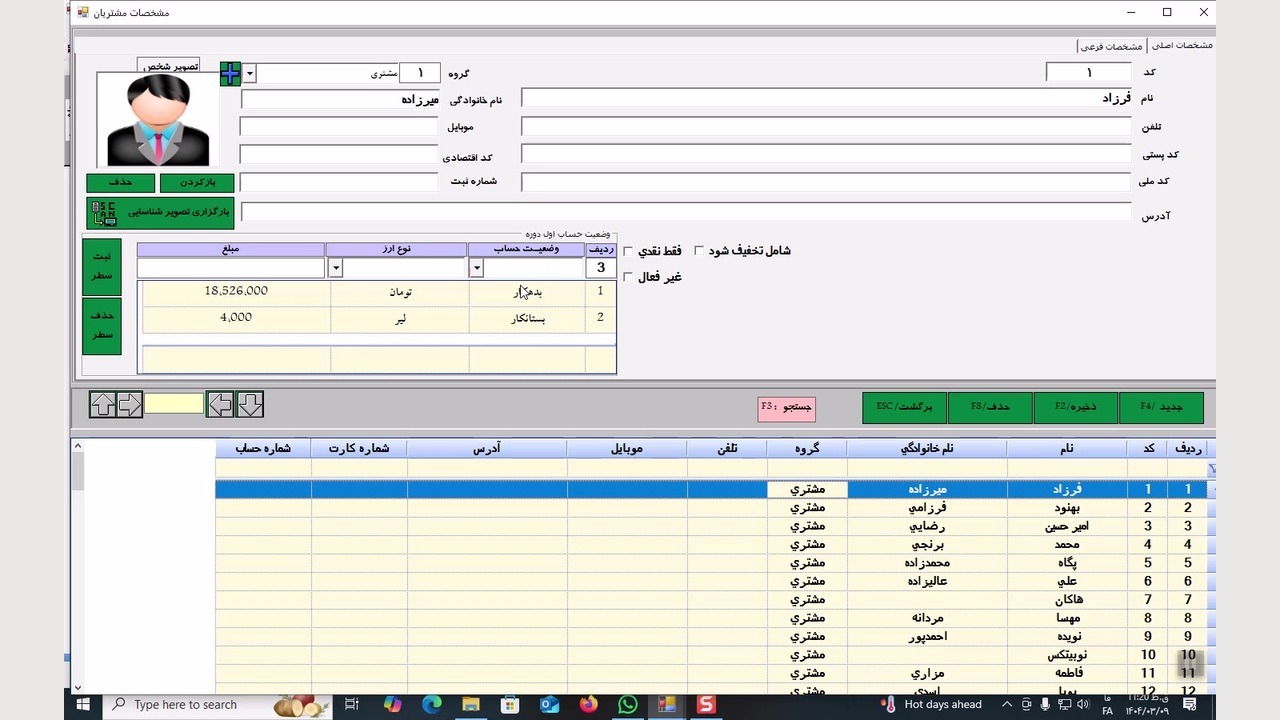Click the 'بازکردن' button under the photo
Screen dimensions: 1280x720
tap(197, 183)
